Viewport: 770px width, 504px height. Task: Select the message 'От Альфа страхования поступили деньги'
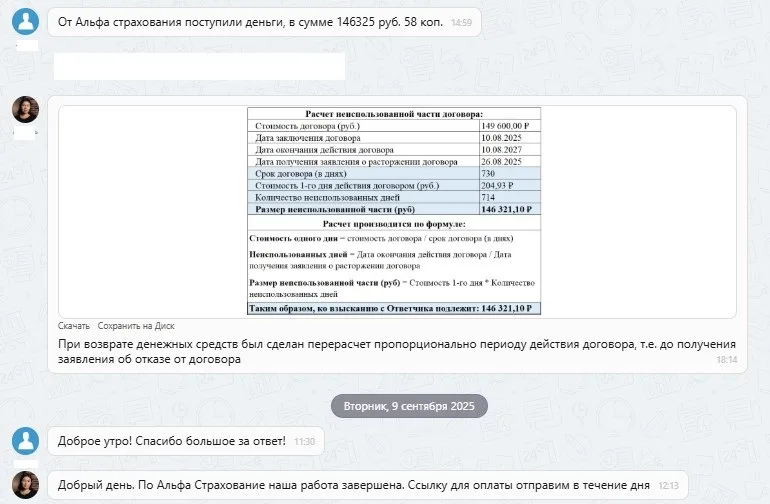[264, 22]
